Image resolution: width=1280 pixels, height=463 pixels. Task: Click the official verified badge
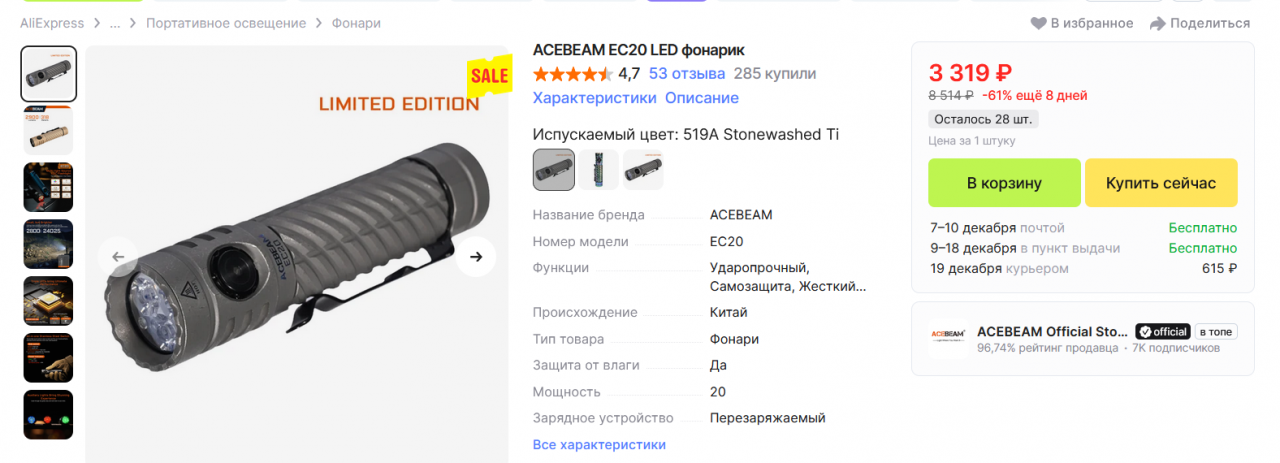(x=1163, y=331)
